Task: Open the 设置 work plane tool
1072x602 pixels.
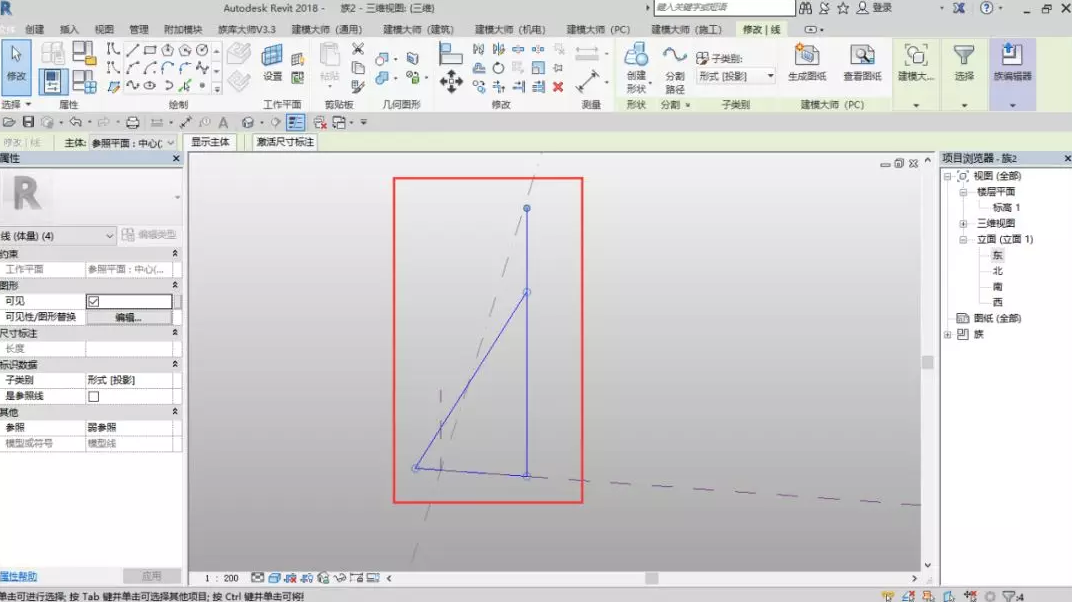Action: (272, 63)
